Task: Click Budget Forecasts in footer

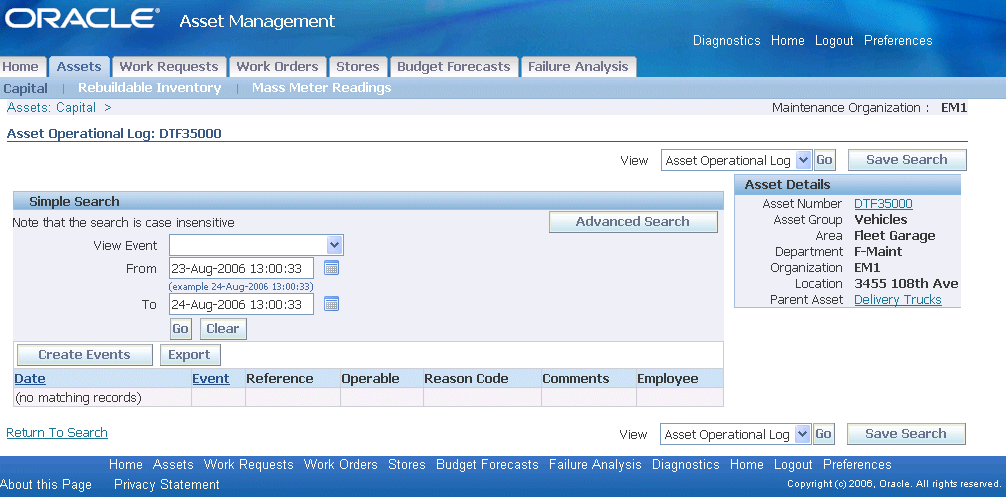Action: (x=487, y=465)
